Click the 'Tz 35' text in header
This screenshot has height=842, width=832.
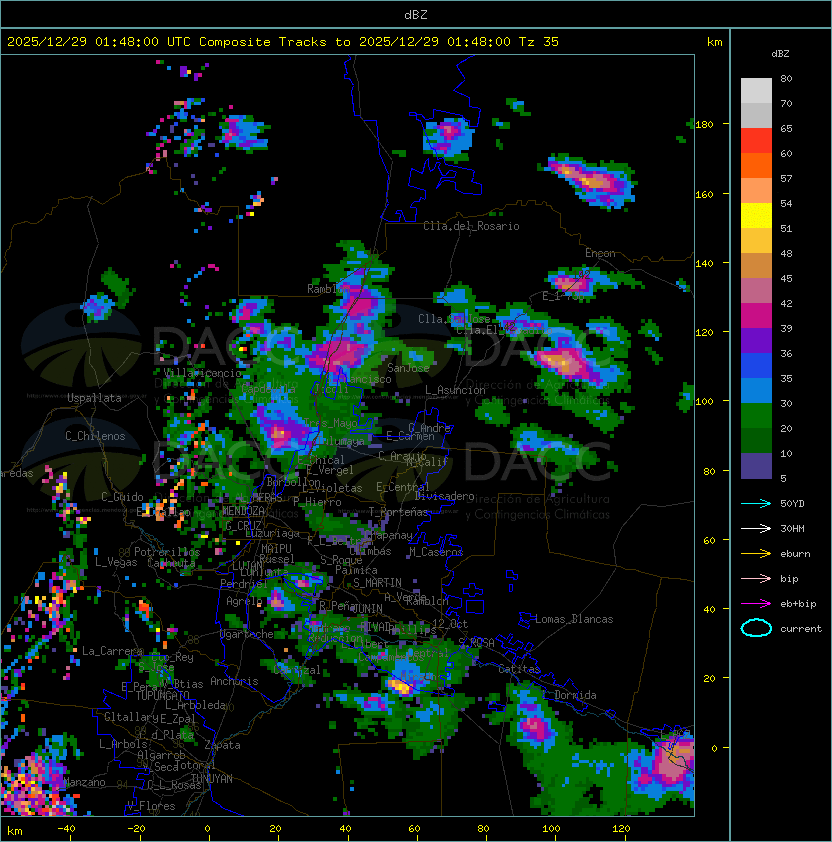[539, 42]
